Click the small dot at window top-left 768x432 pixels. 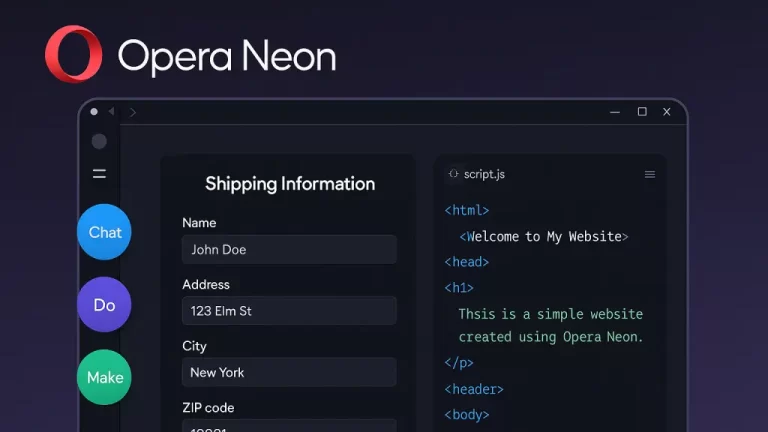(x=94, y=112)
